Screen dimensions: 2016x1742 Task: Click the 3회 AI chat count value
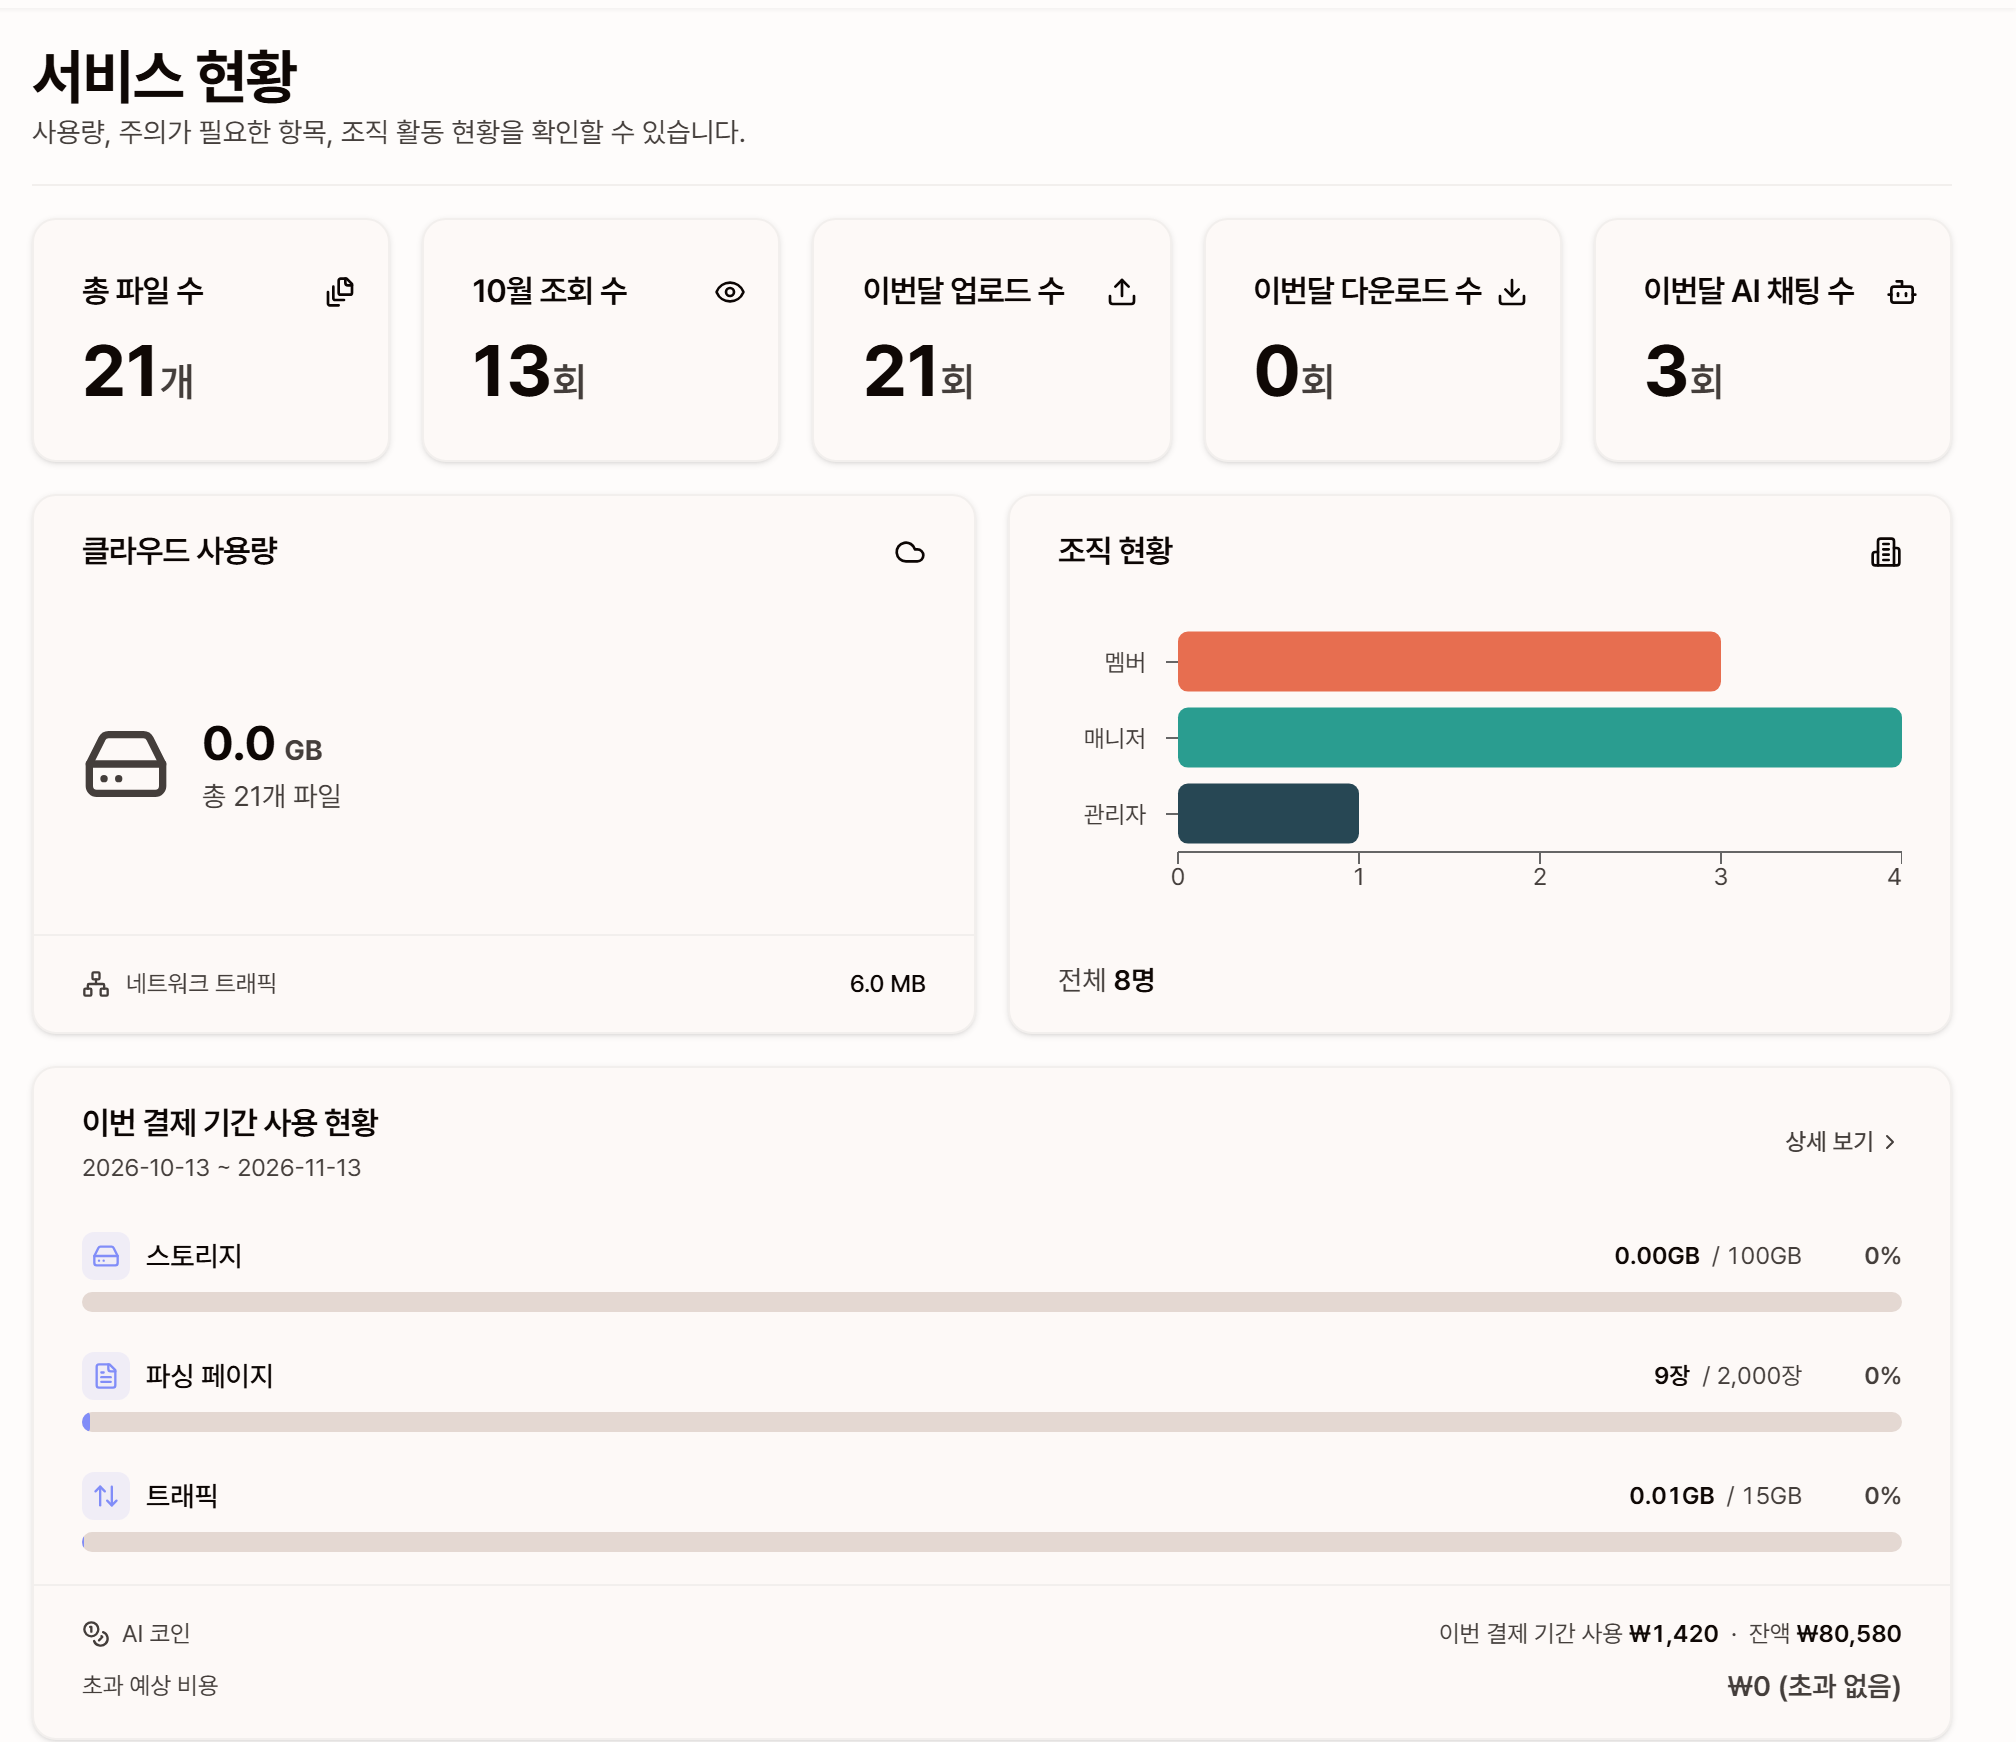point(1684,372)
